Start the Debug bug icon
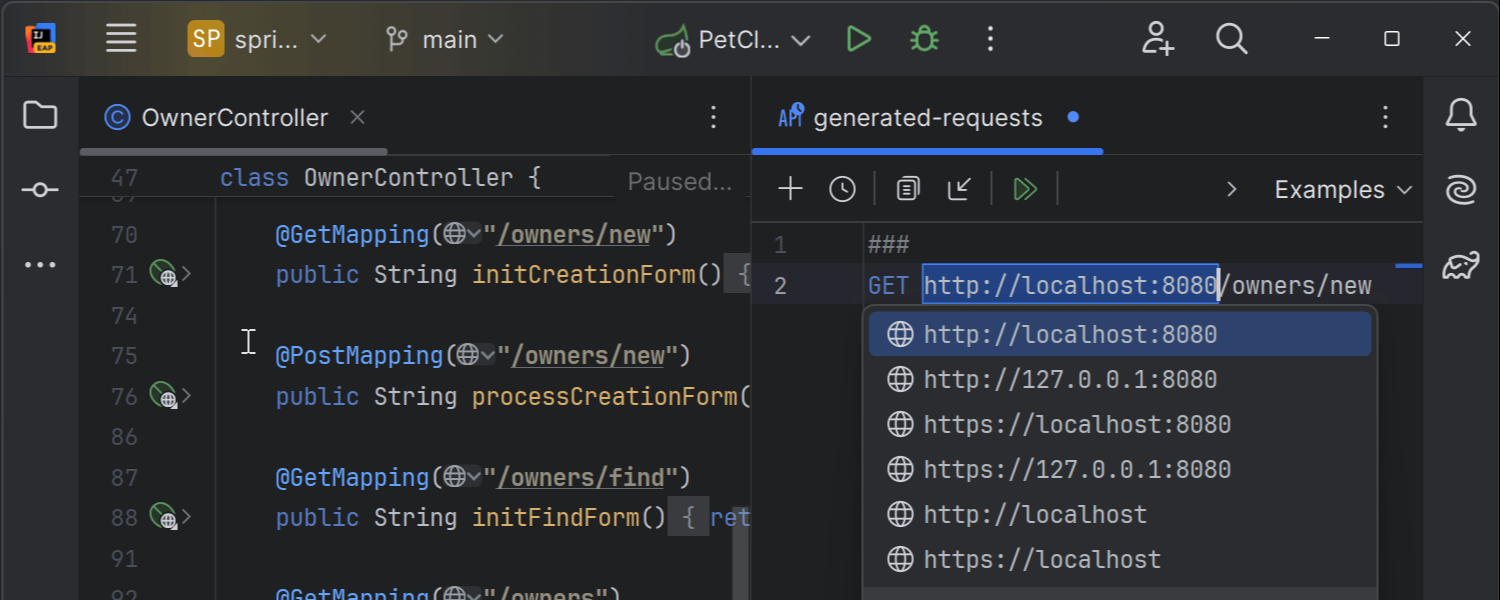This screenshot has width=1500, height=600. click(x=924, y=40)
